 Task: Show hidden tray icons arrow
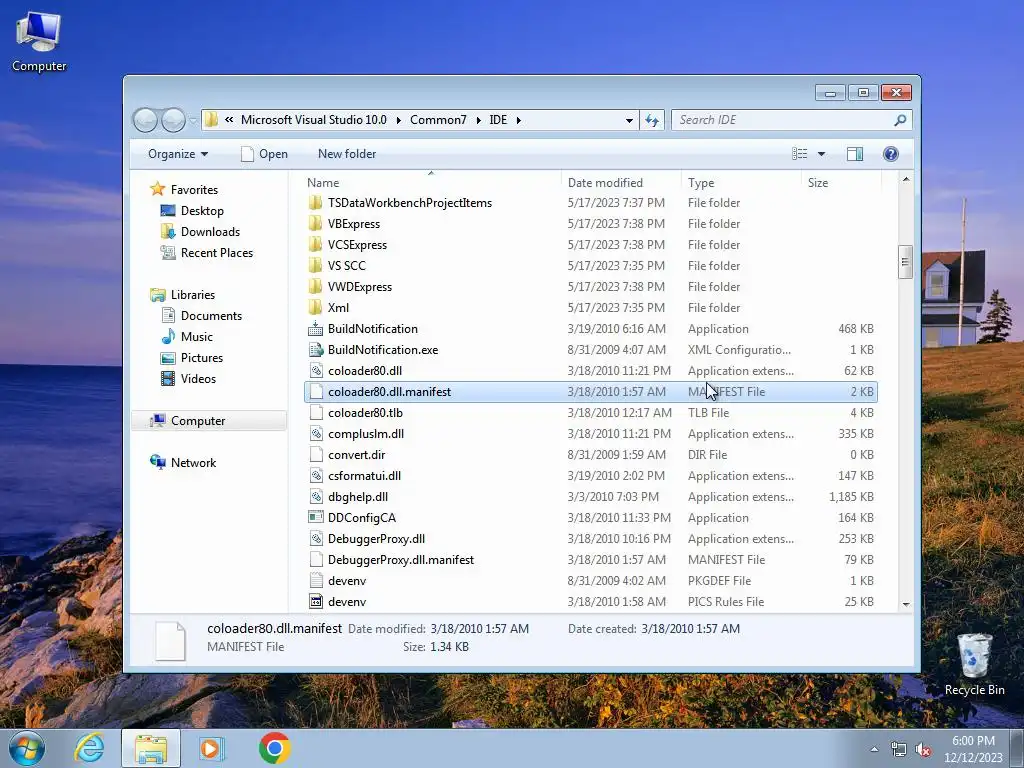874,750
